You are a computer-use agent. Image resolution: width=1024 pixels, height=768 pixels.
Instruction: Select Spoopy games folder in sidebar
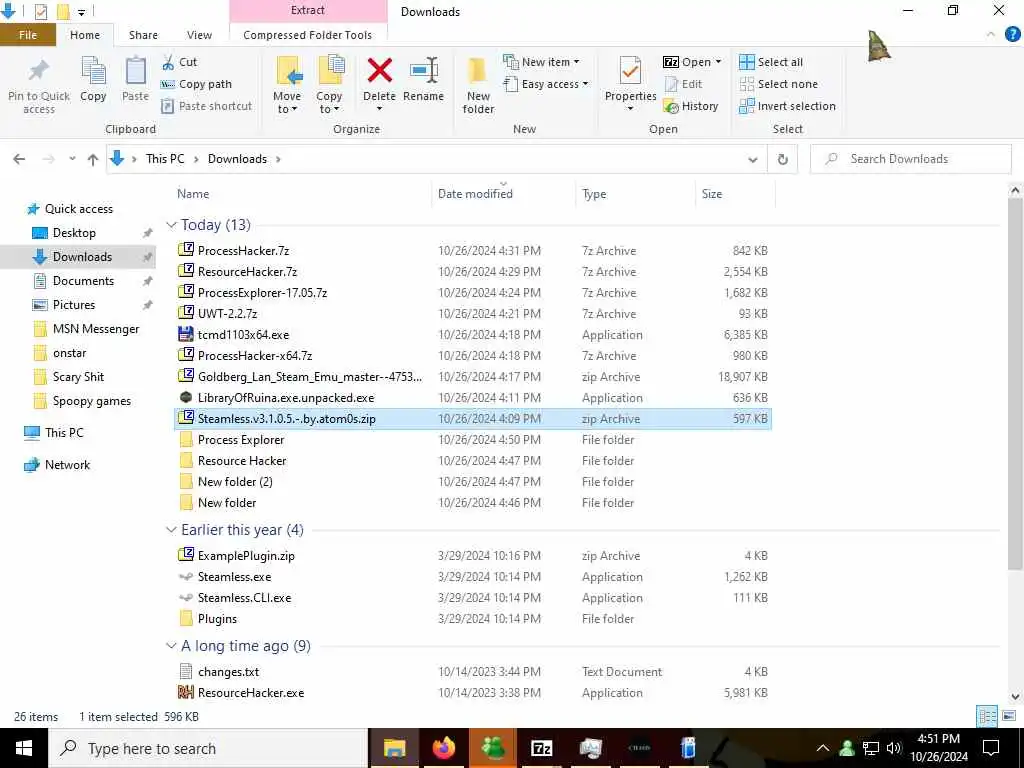91,401
